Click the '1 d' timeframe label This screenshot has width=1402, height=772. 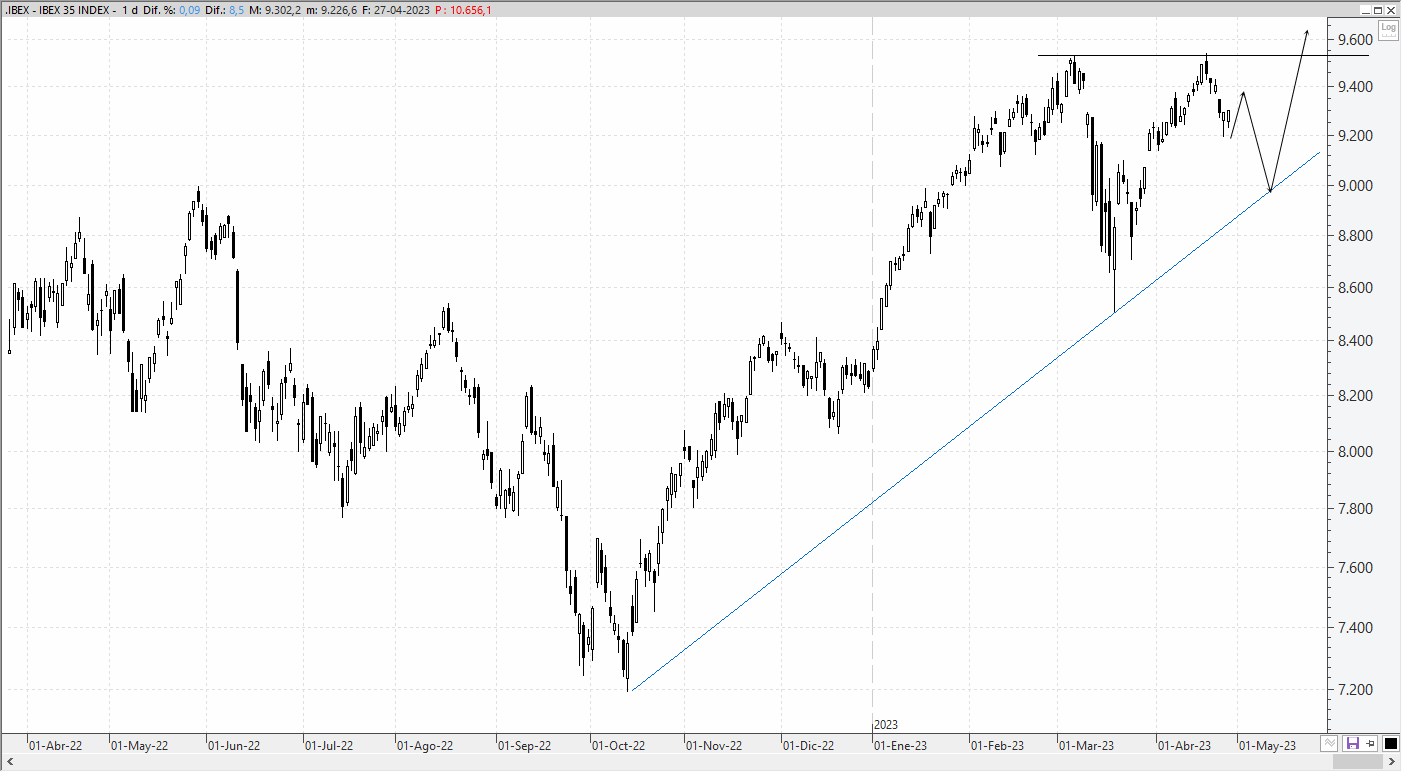tap(129, 10)
